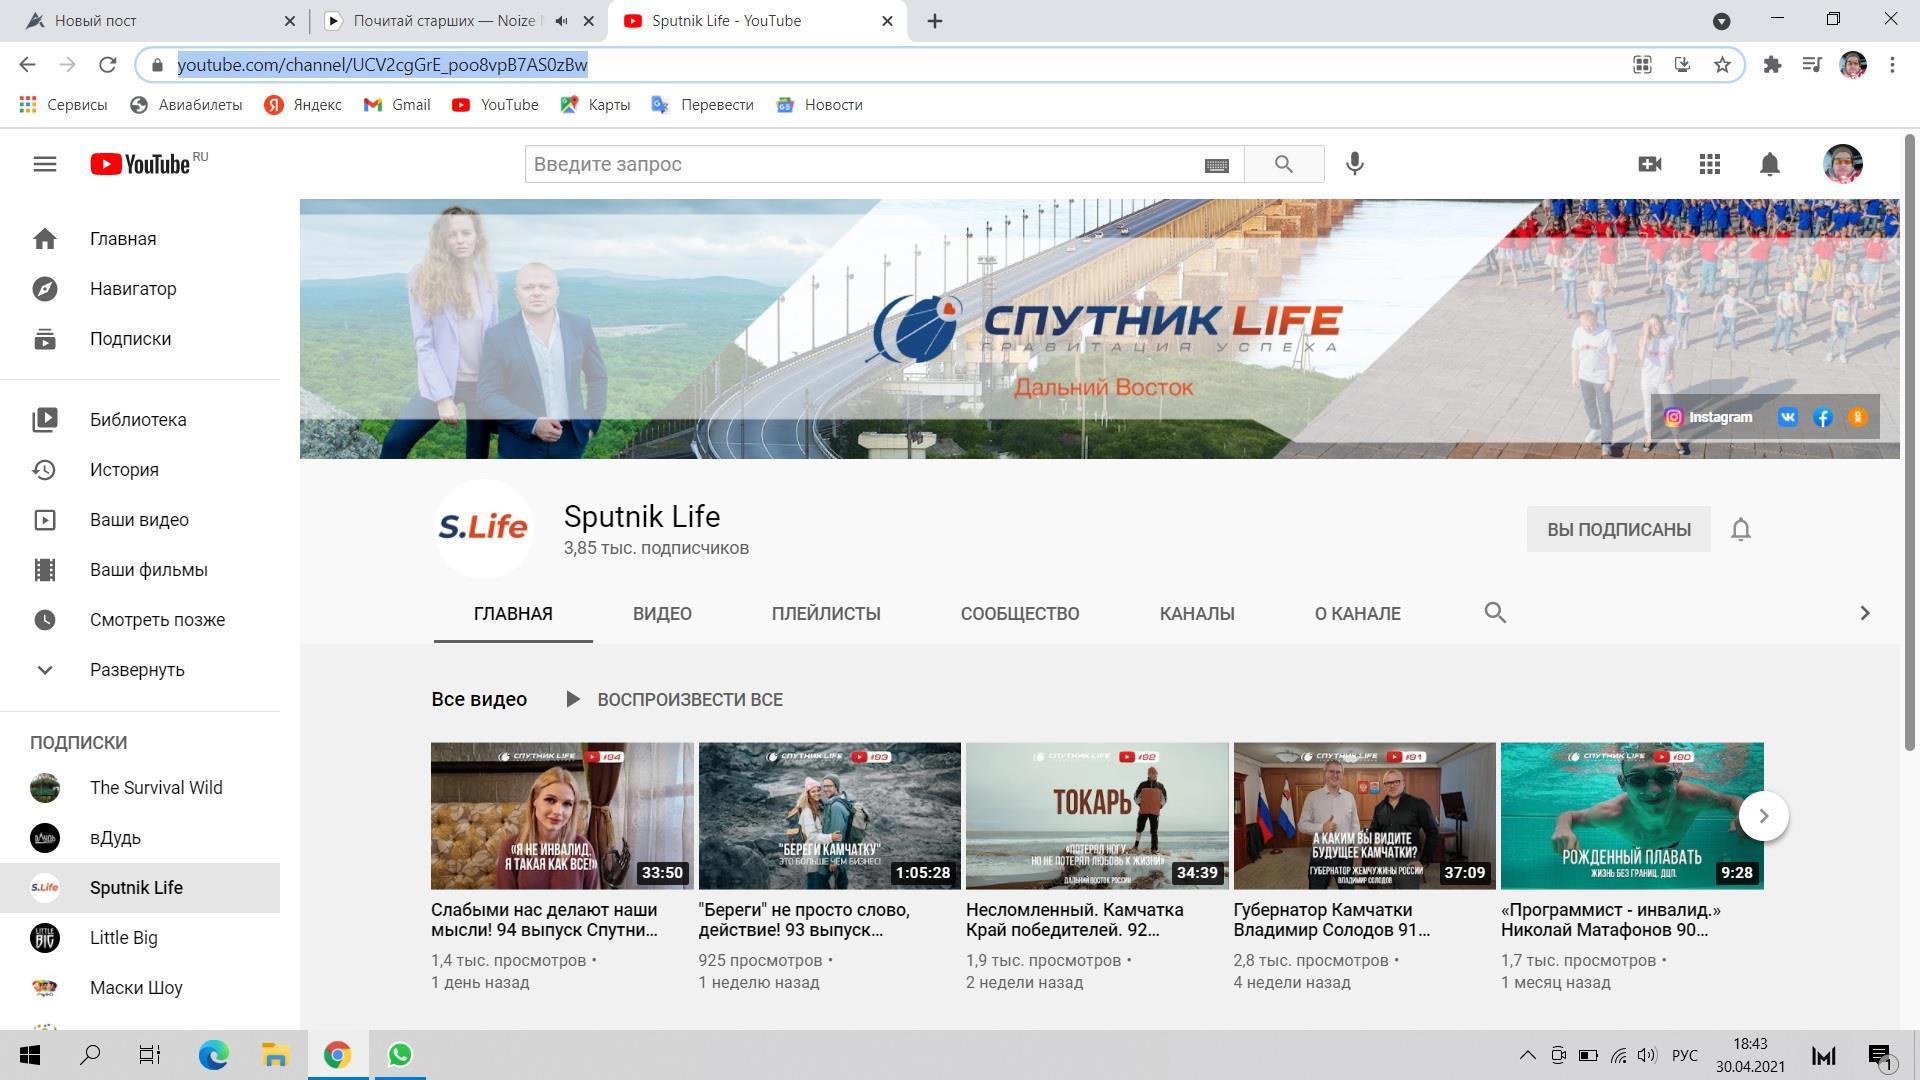Toggle the hamburger guide menu
Image resolution: width=1920 pixels, height=1080 pixels.
click(44, 164)
